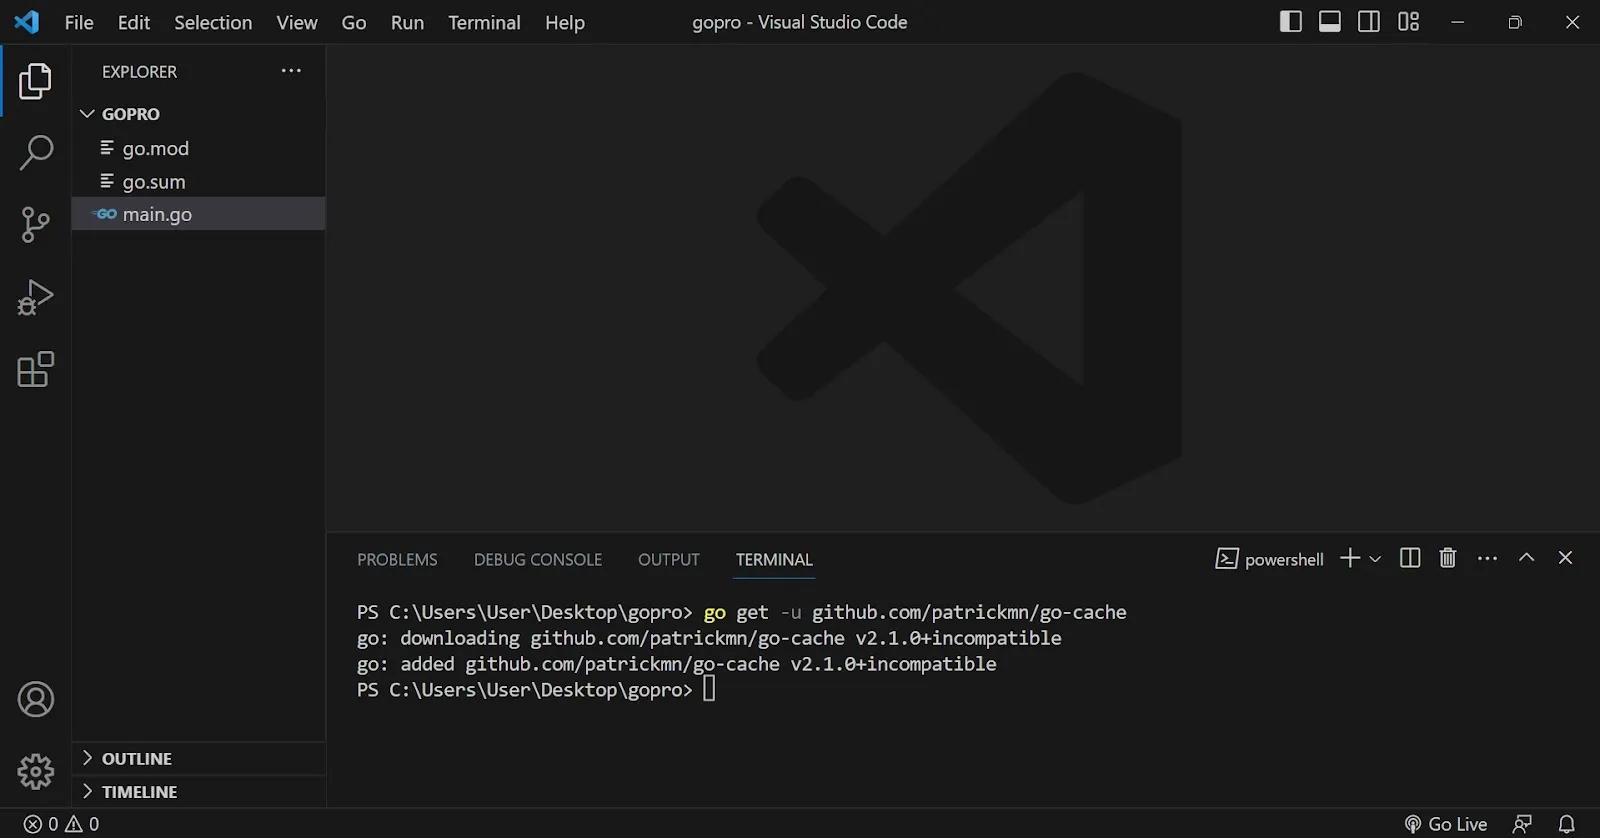Click the VS Code logo icon in title bar
The height and width of the screenshot is (838, 1600).
27,22
